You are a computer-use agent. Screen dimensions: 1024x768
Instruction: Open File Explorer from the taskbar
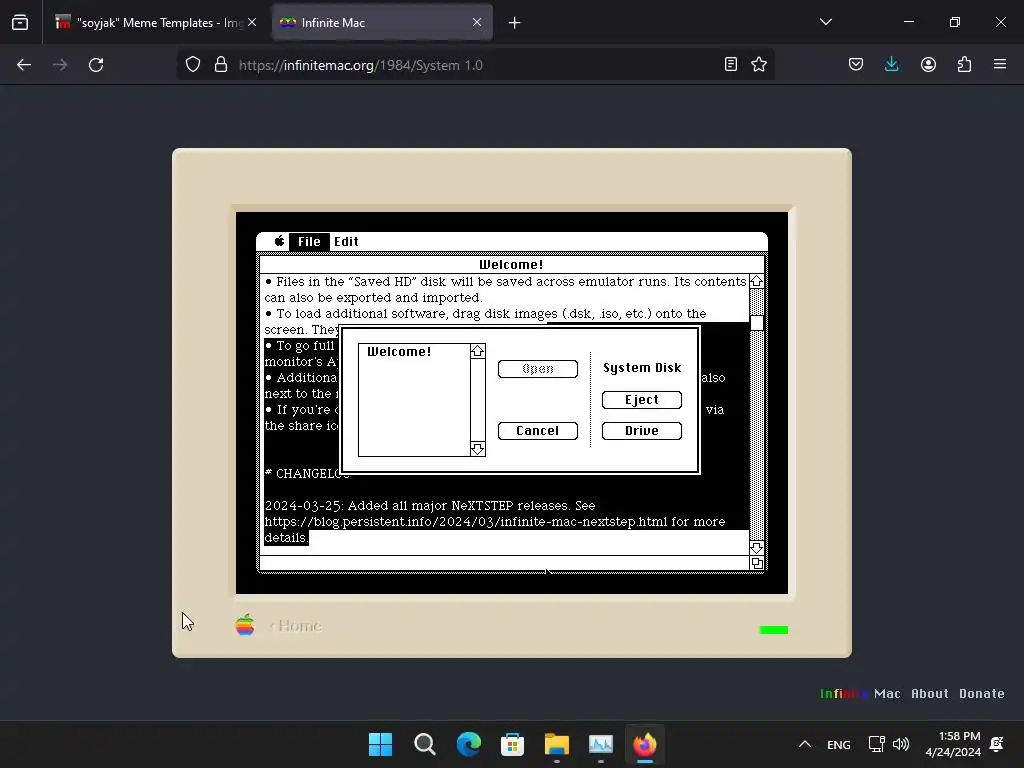(556, 744)
